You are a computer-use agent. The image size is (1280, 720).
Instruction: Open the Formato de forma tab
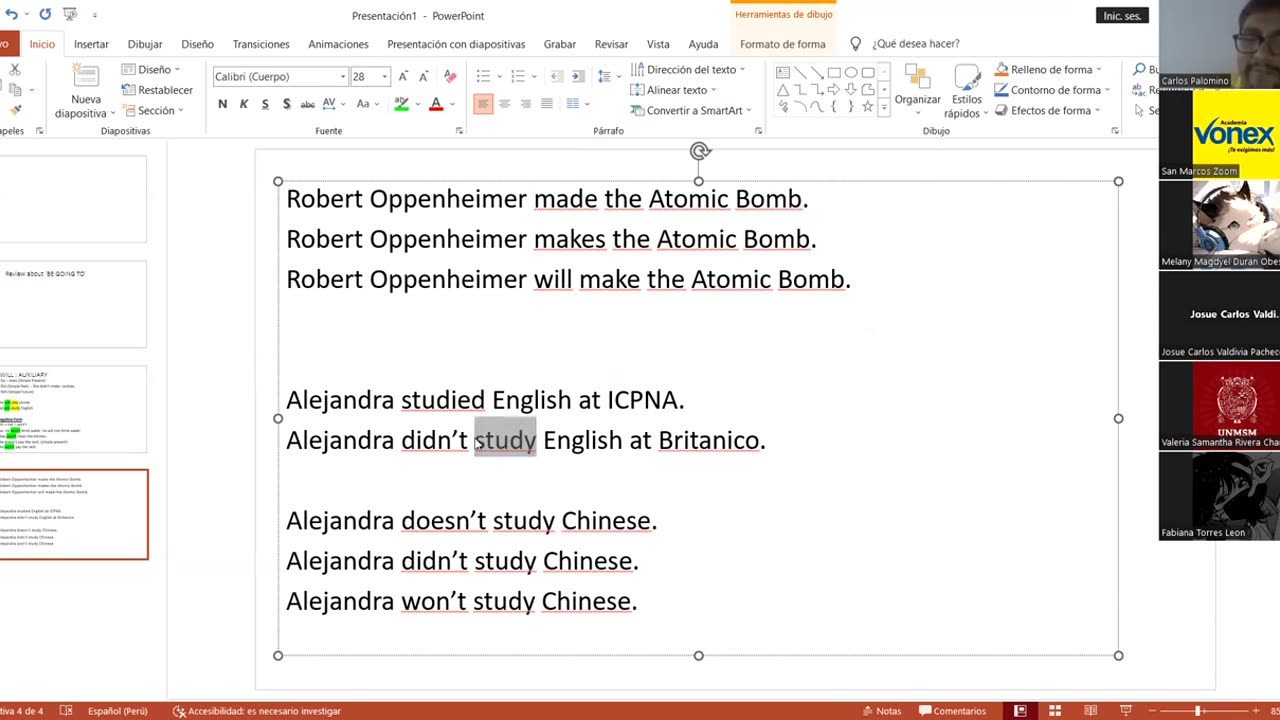pyautogui.click(x=783, y=44)
